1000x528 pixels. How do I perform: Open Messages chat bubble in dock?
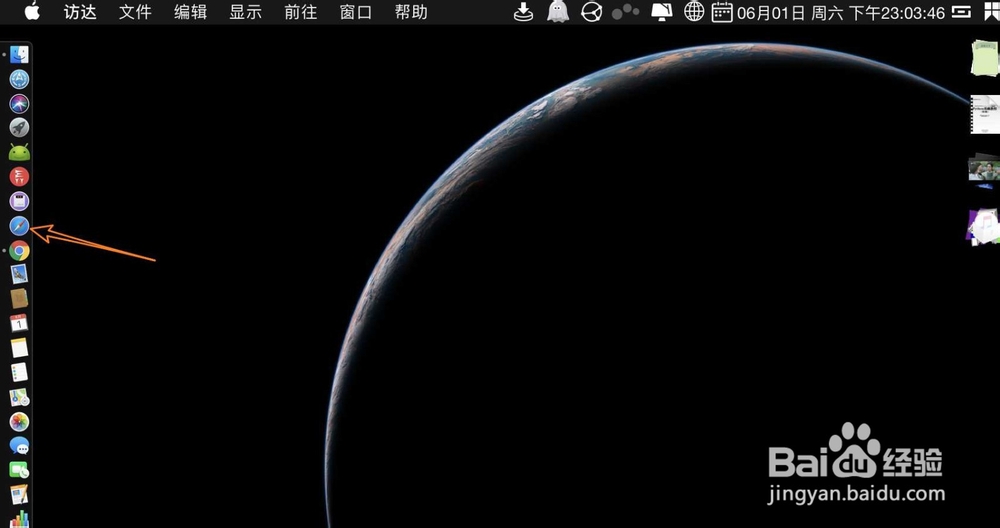tap(19, 446)
